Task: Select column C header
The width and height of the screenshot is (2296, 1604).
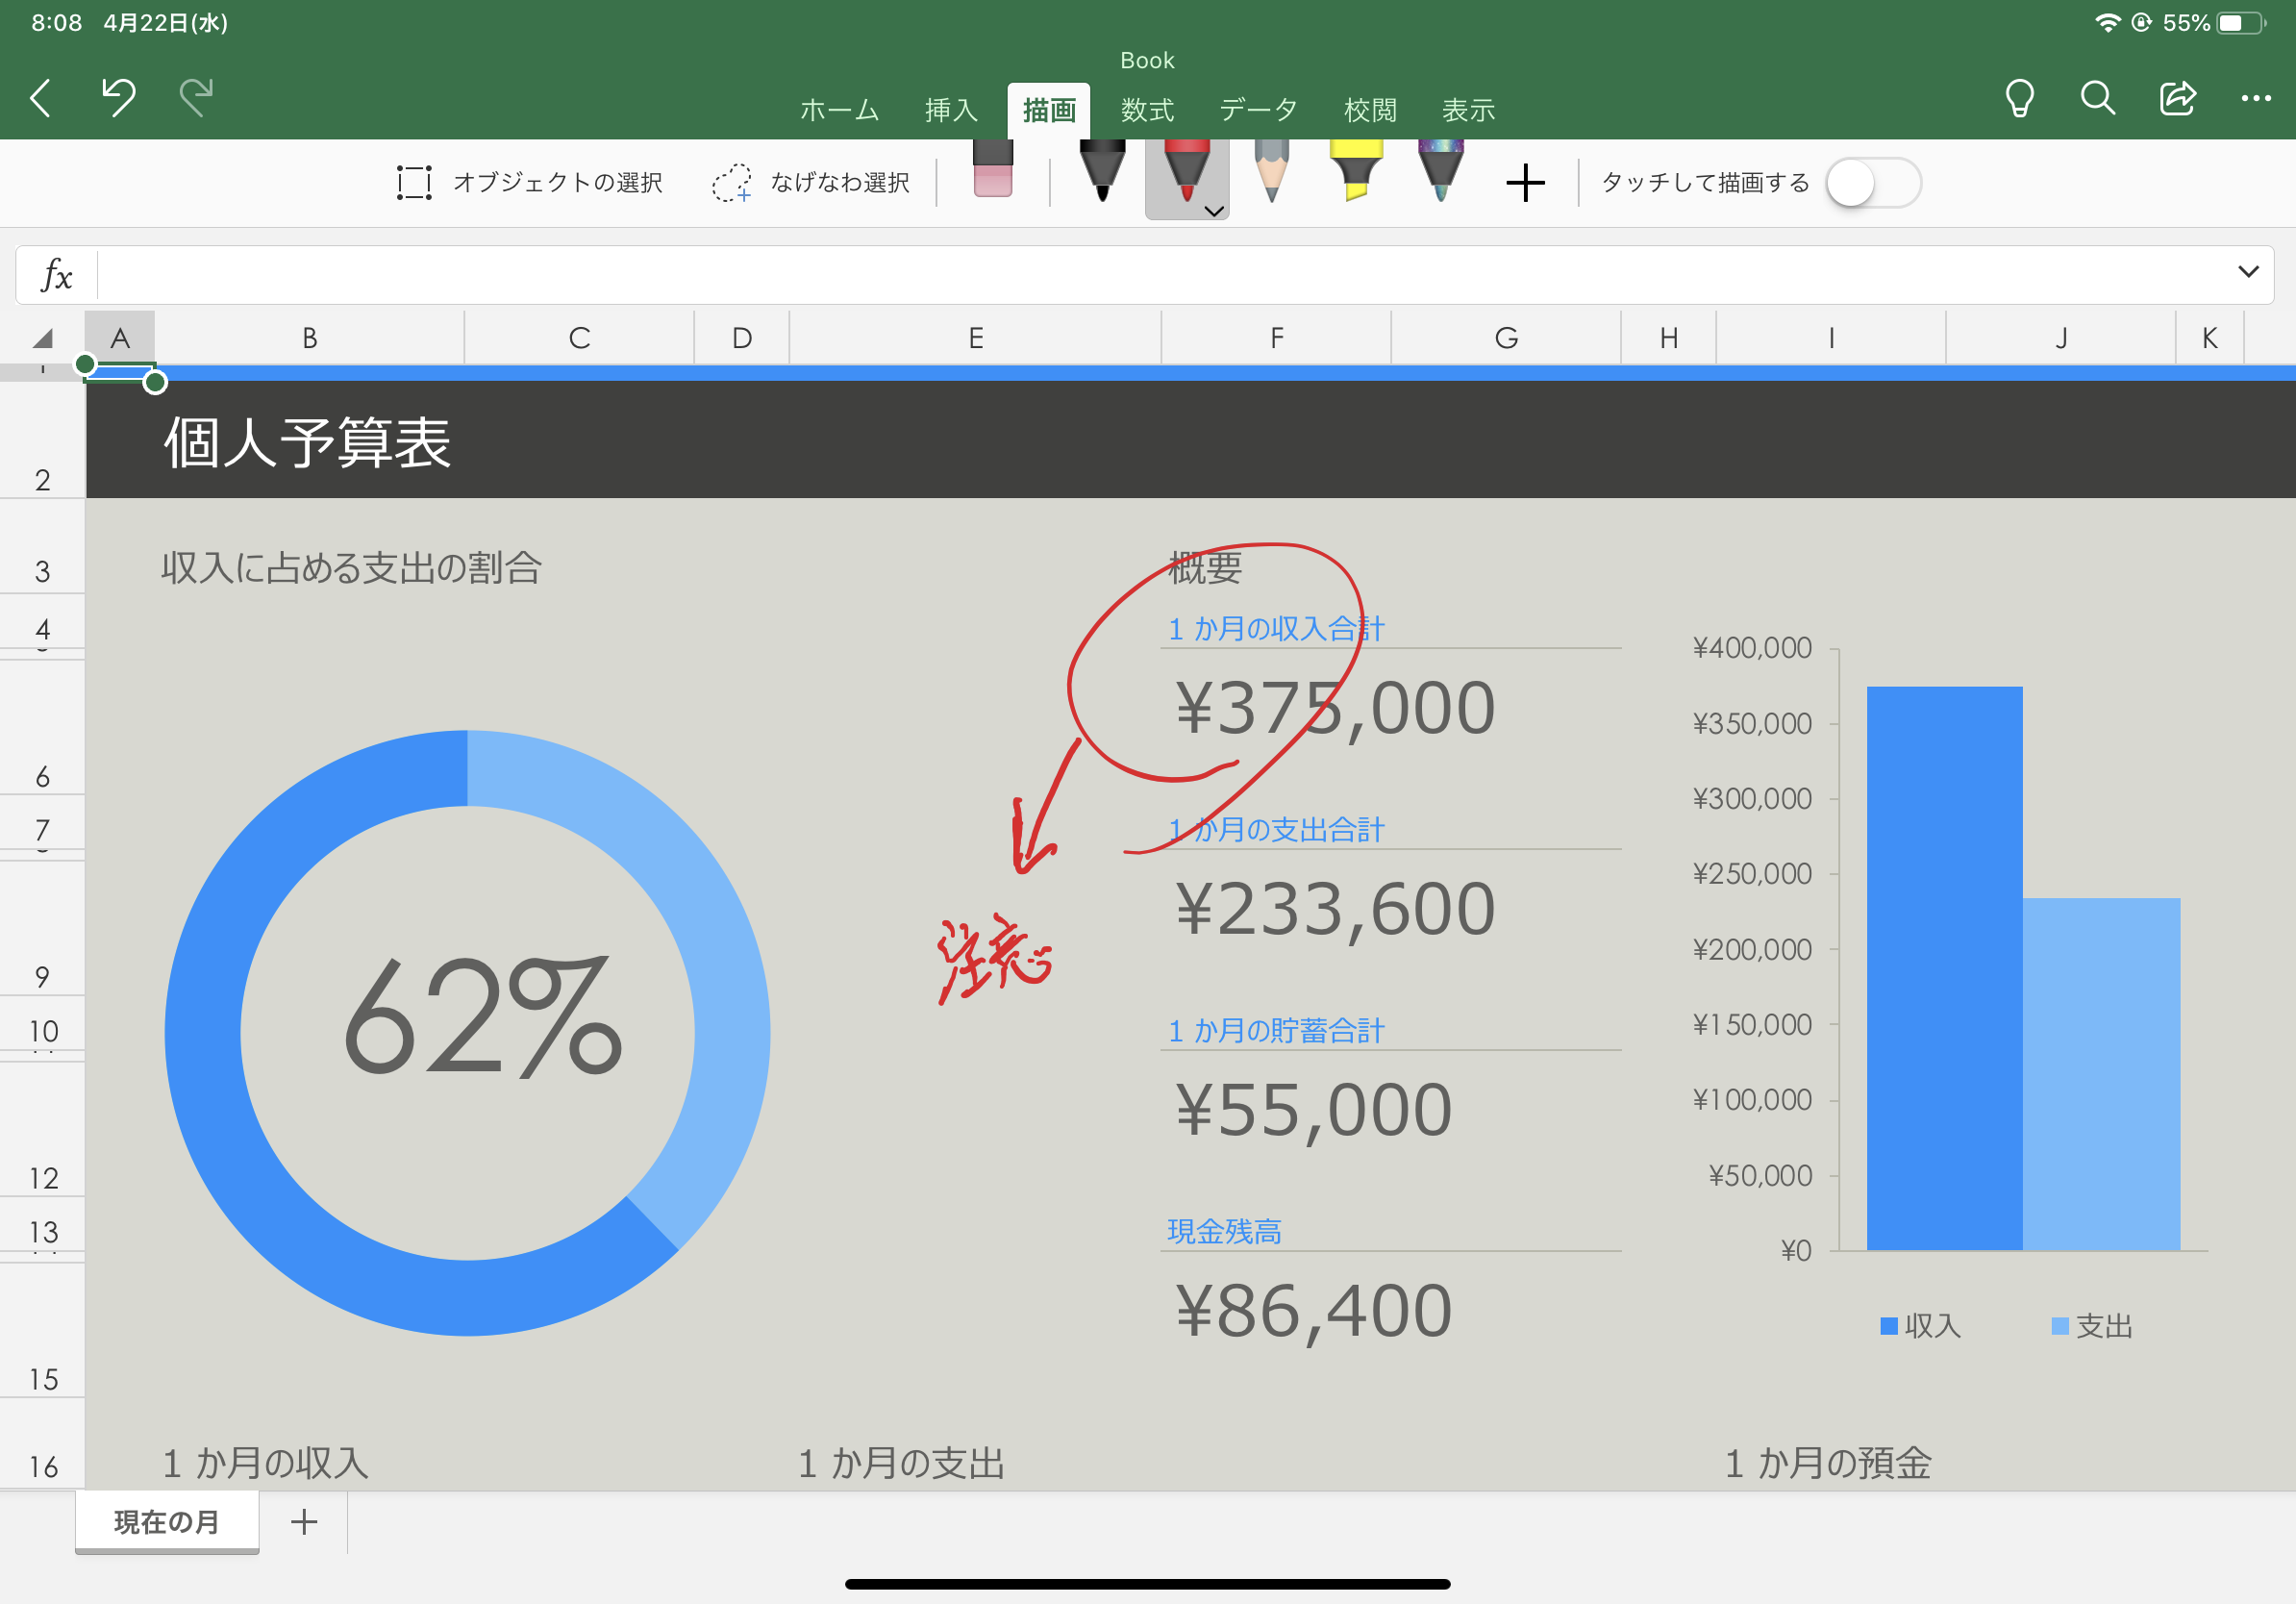Action: click(x=579, y=338)
